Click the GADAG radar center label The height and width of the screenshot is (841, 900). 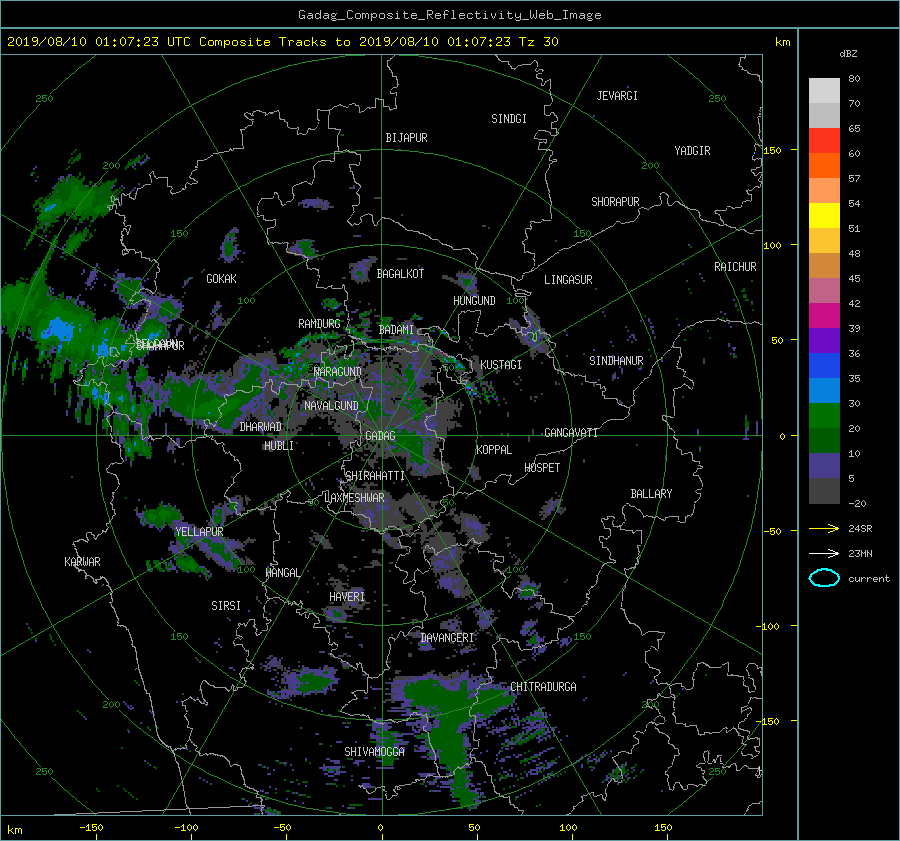coord(380,436)
